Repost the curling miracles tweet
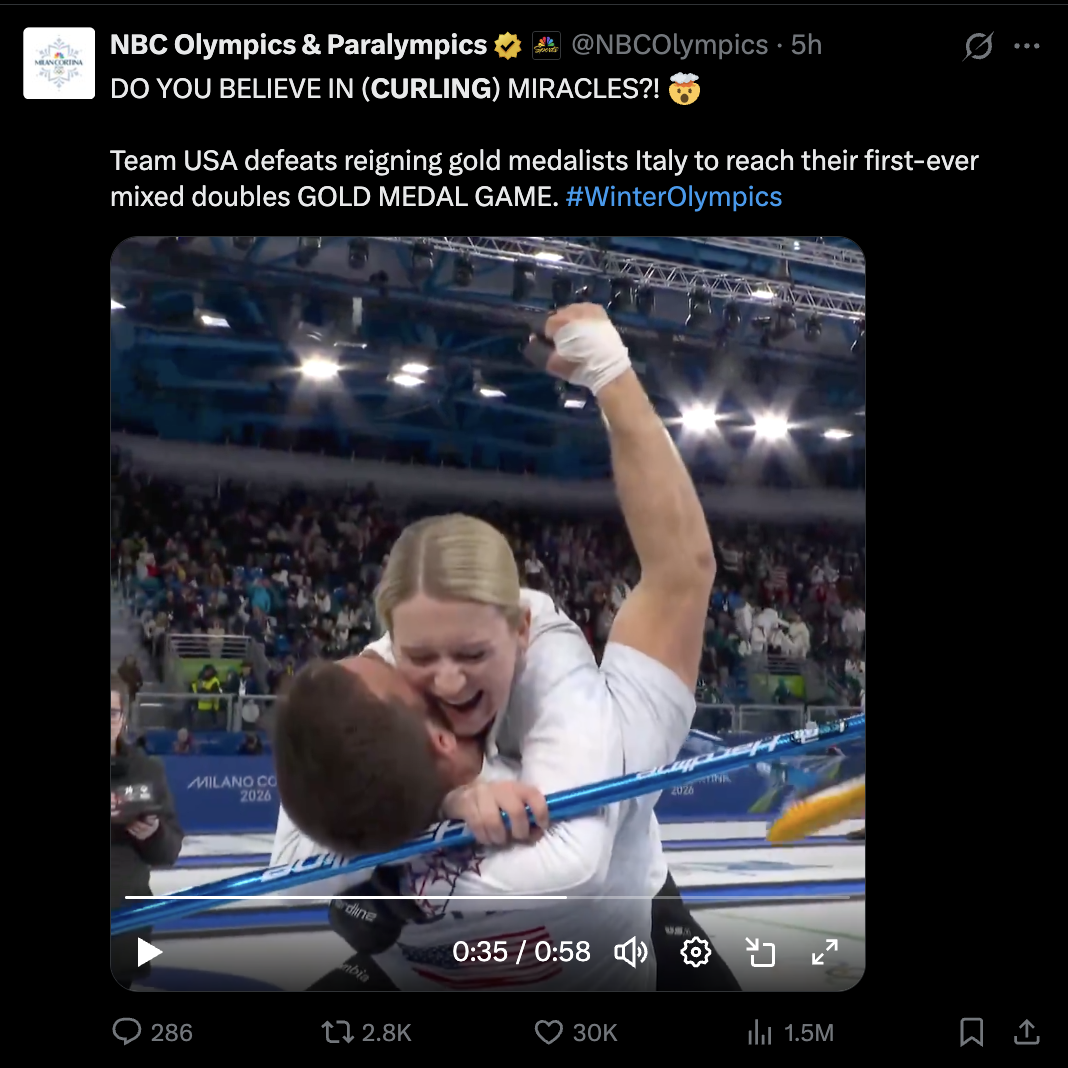 tap(337, 1032)
